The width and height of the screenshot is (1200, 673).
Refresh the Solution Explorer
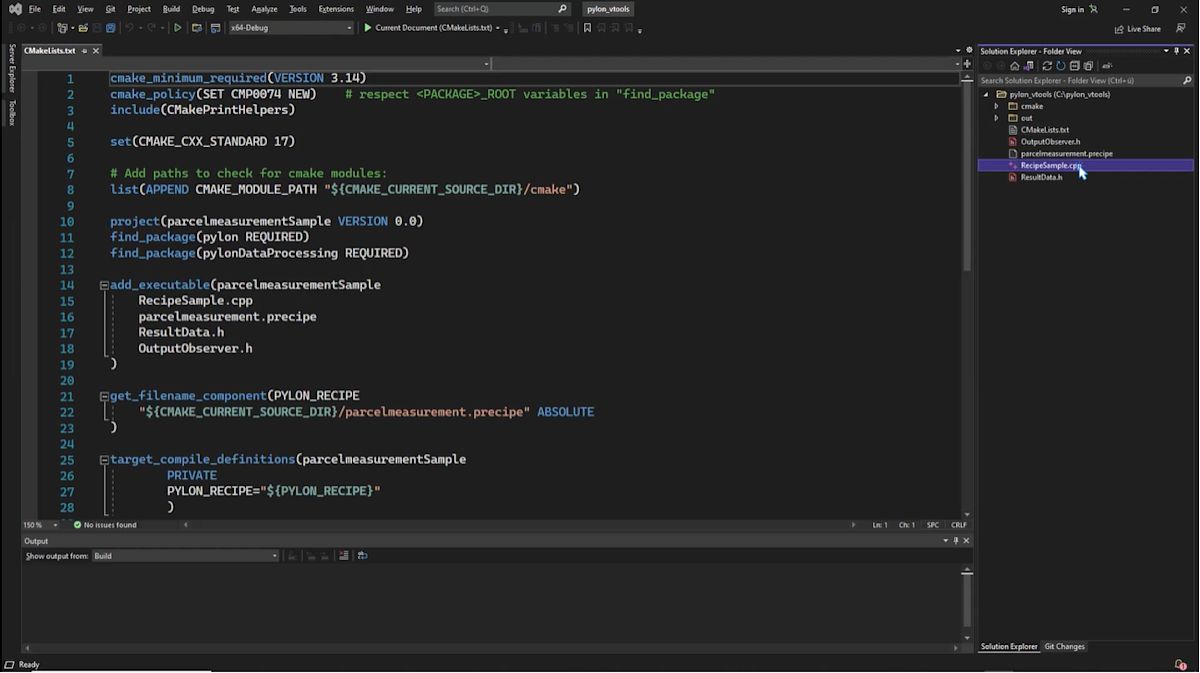tap(1046, 65)
